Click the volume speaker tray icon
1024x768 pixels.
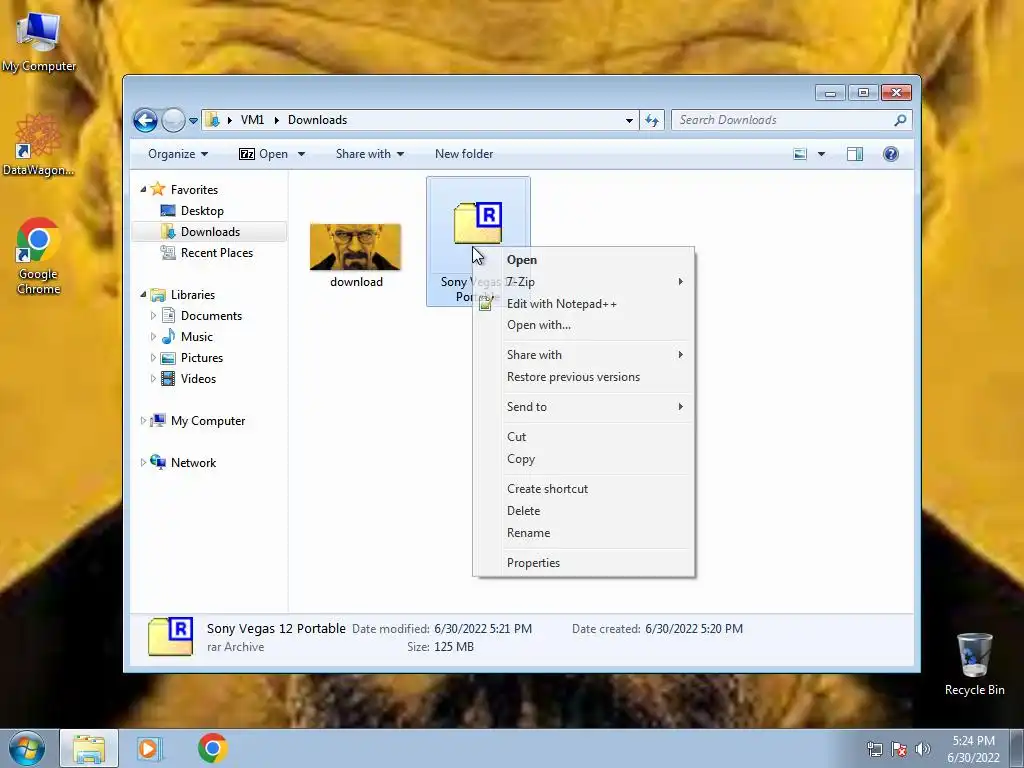coord(922,749)
